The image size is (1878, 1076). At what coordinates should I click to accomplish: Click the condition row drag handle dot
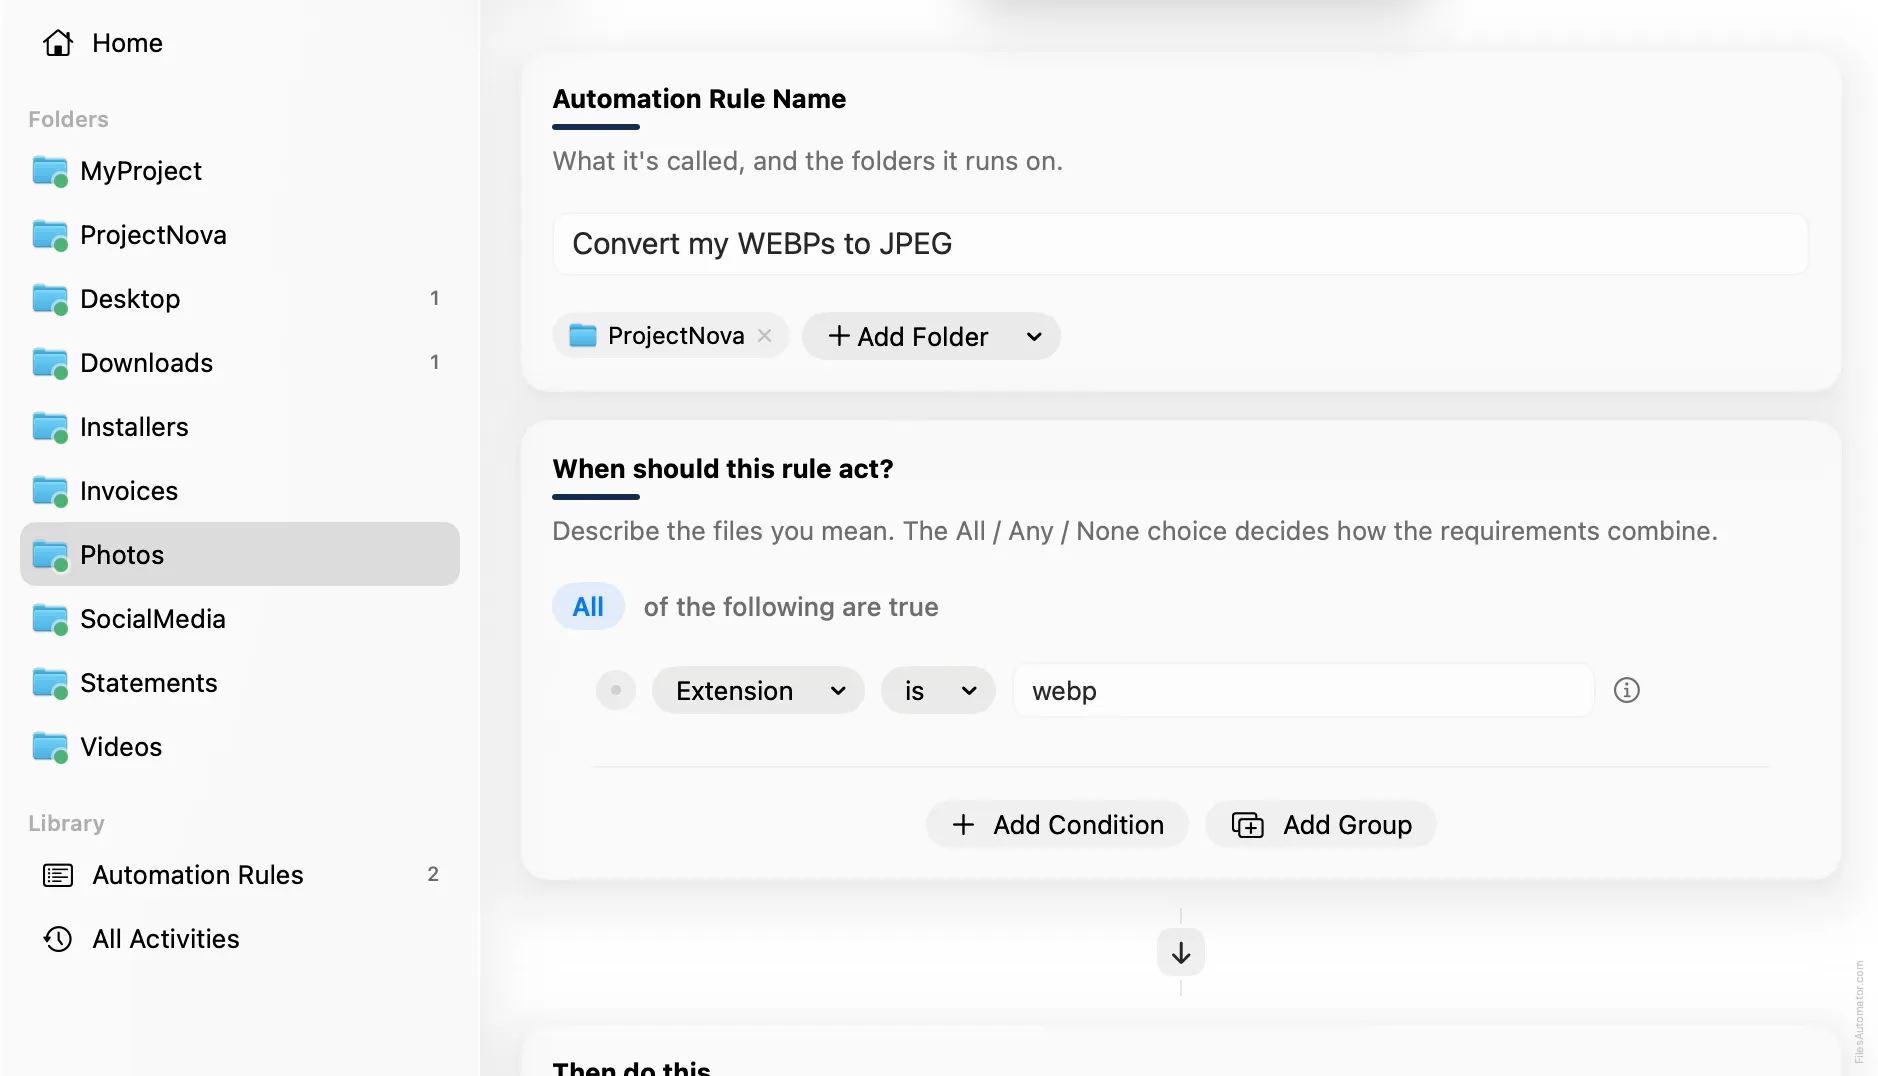(x=616, y=690)
